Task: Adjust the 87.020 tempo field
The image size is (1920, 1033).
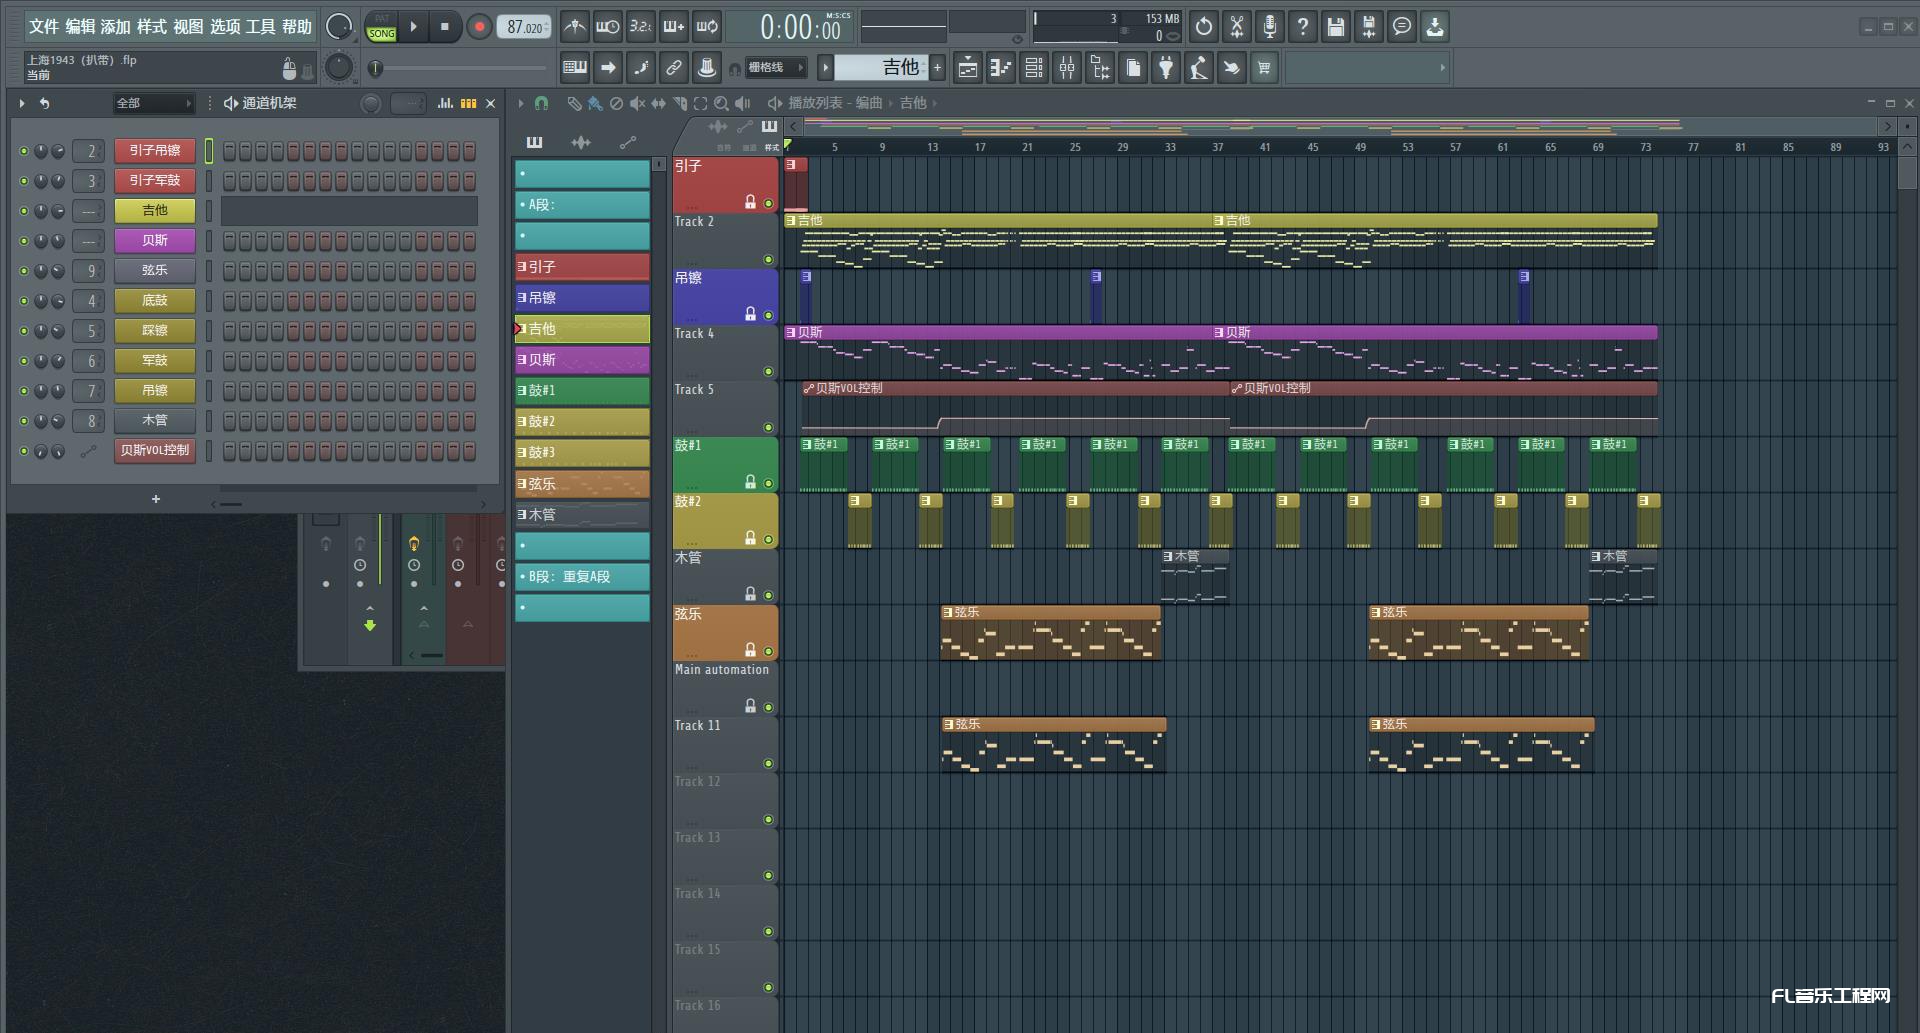Action: (x=525, y=27)
